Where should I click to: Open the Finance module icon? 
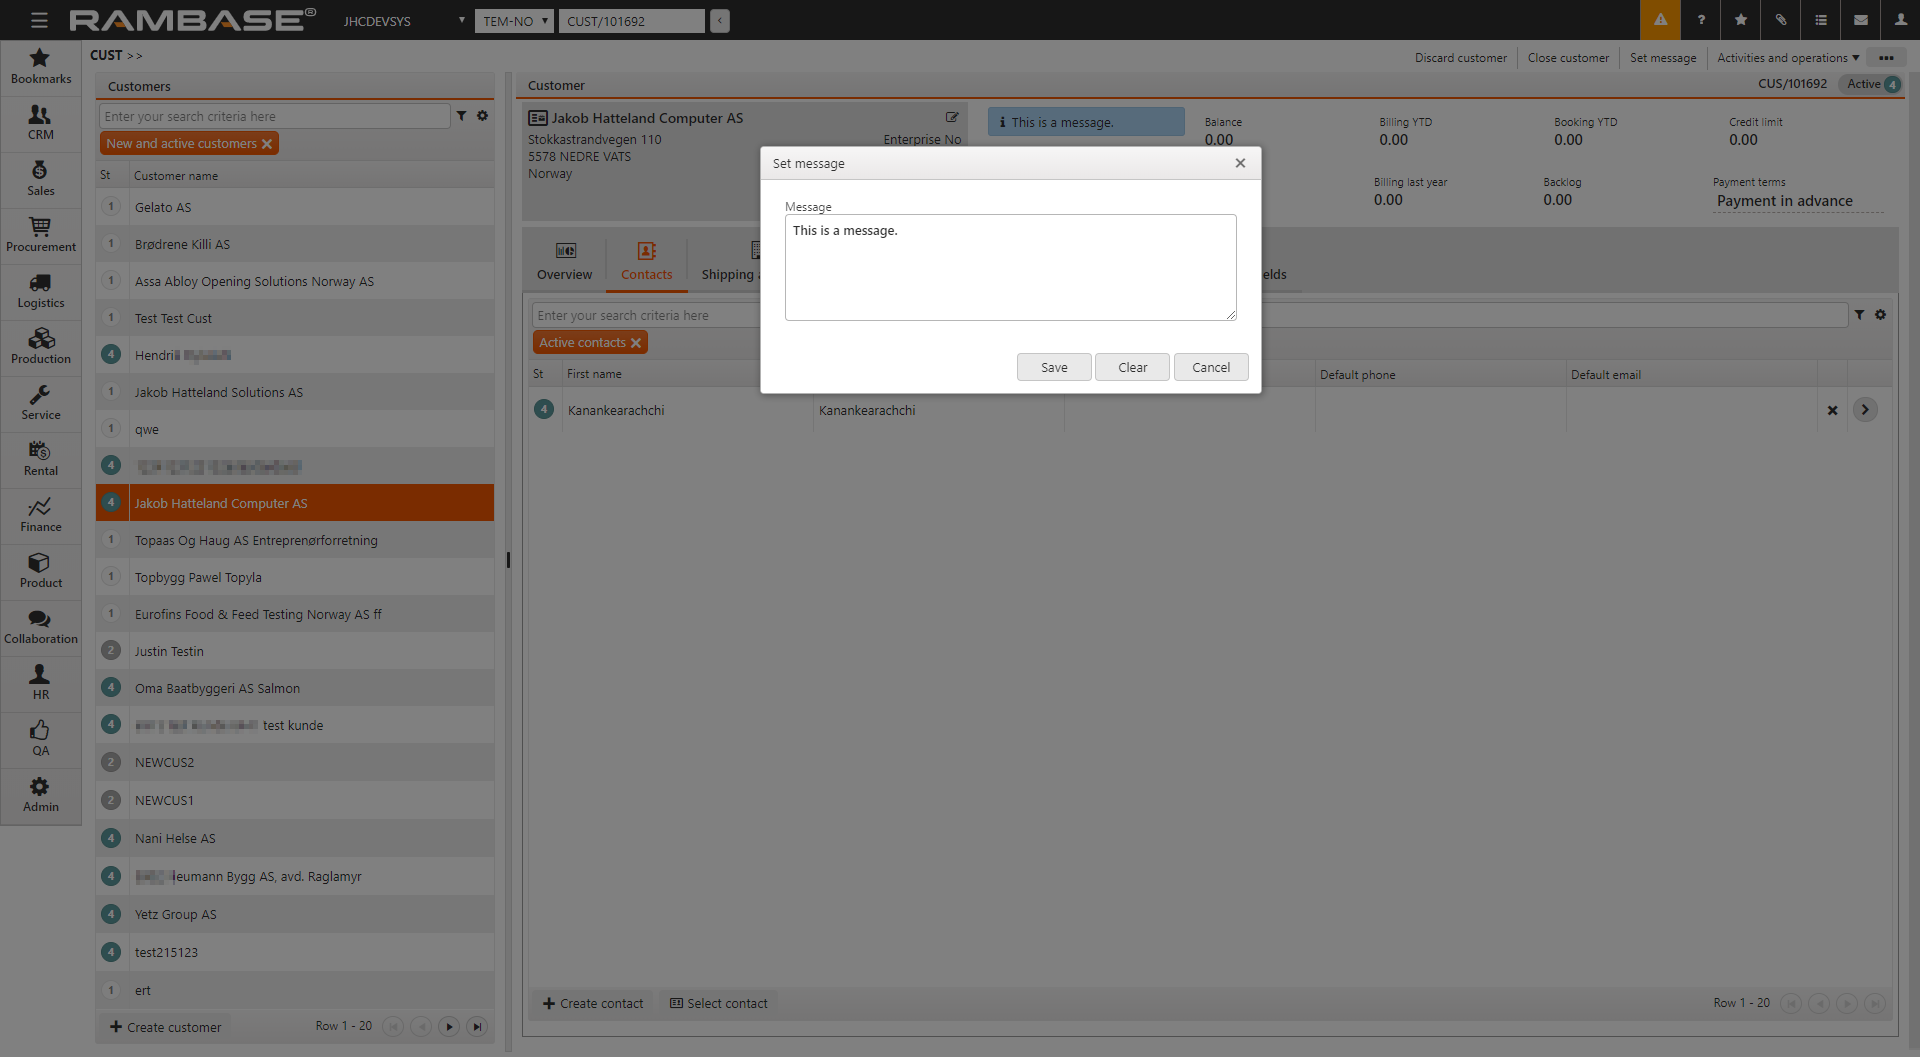(40, 515)
